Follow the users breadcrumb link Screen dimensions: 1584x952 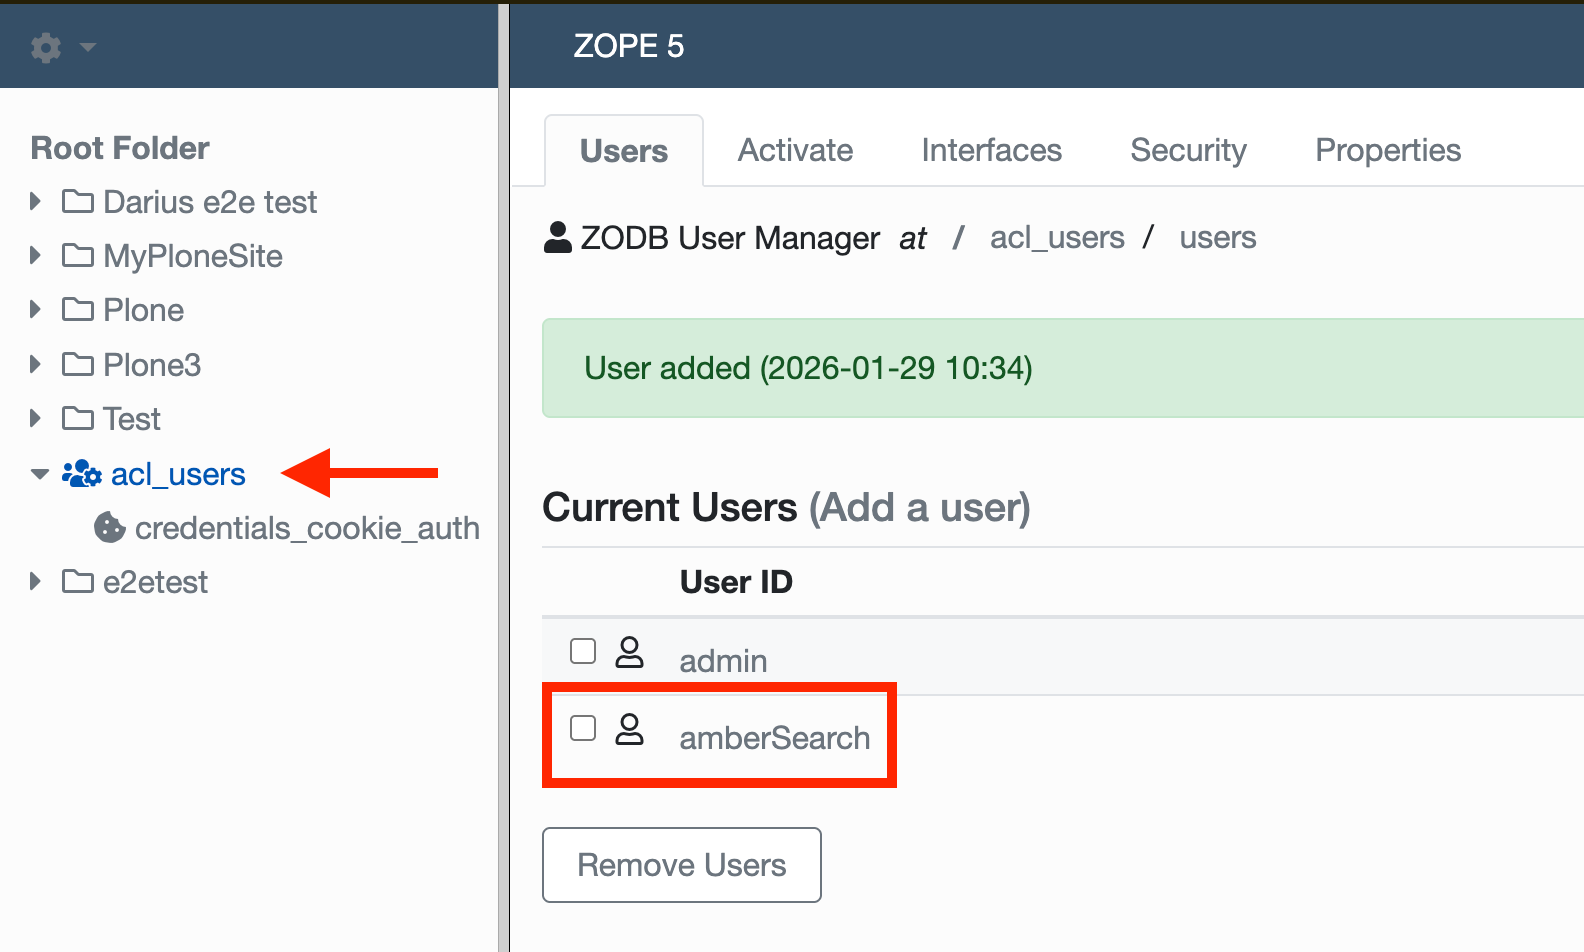(1218, 238)
